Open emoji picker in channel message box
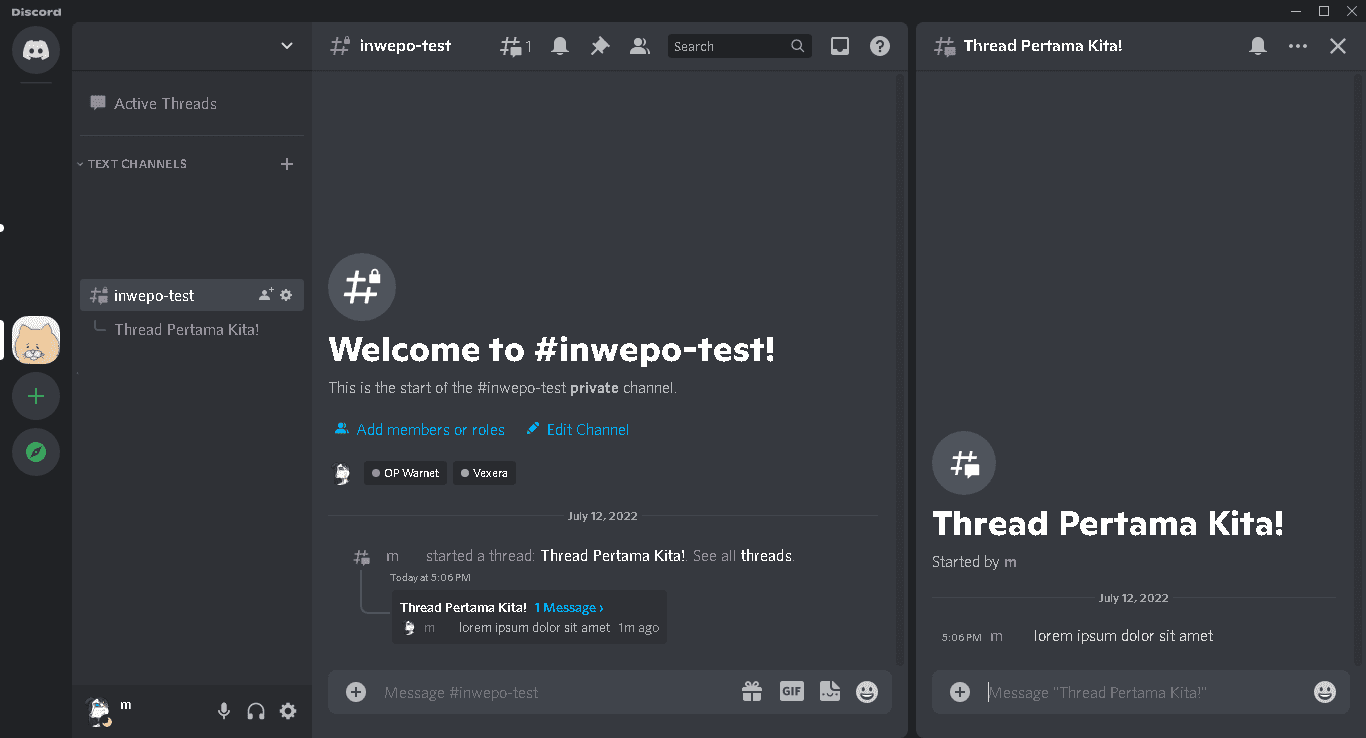Screen dimensions: 1366x738 click(867, 691)
